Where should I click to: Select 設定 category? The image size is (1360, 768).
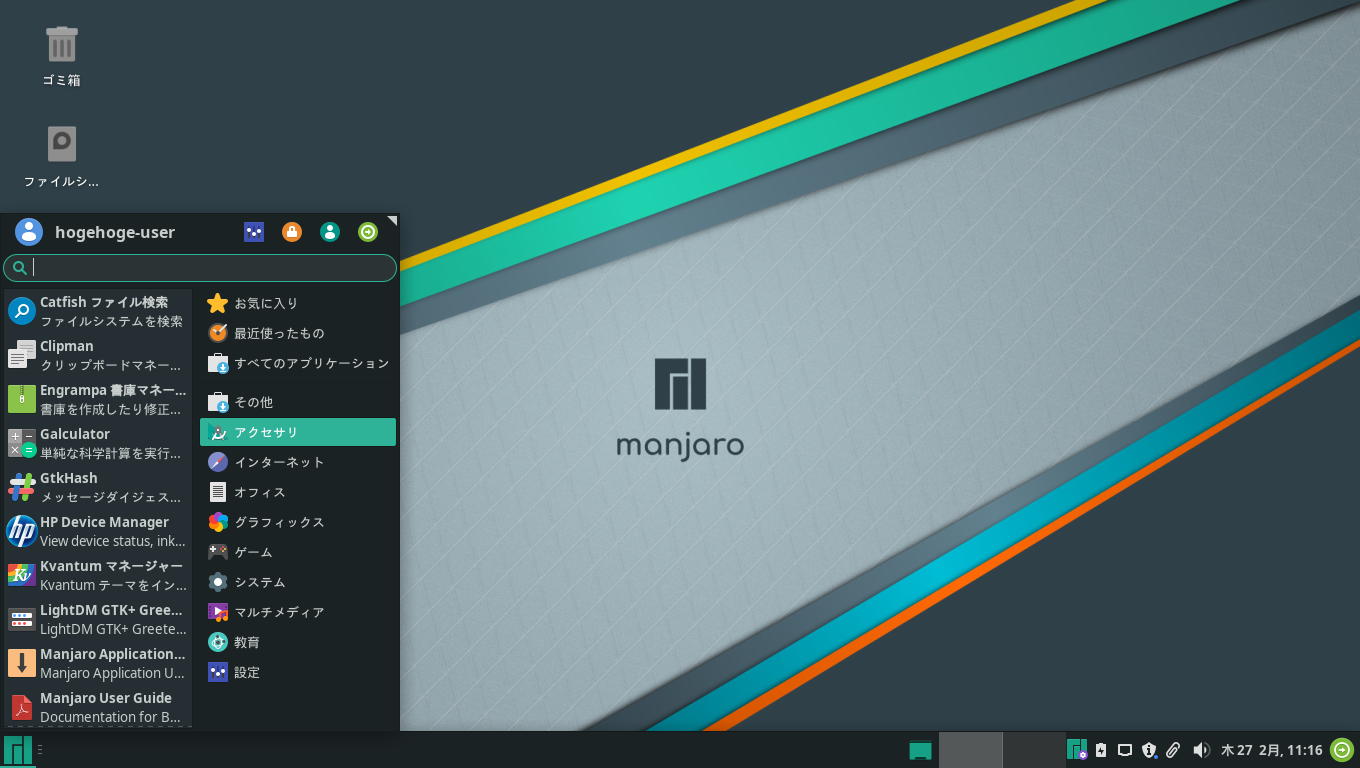[x=298, y=672]
